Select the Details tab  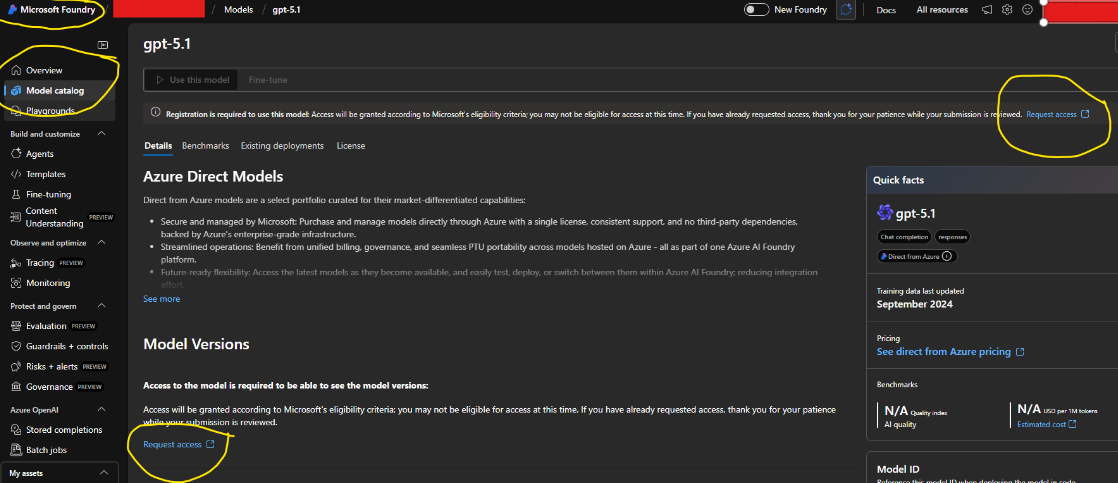coord(158,146)
